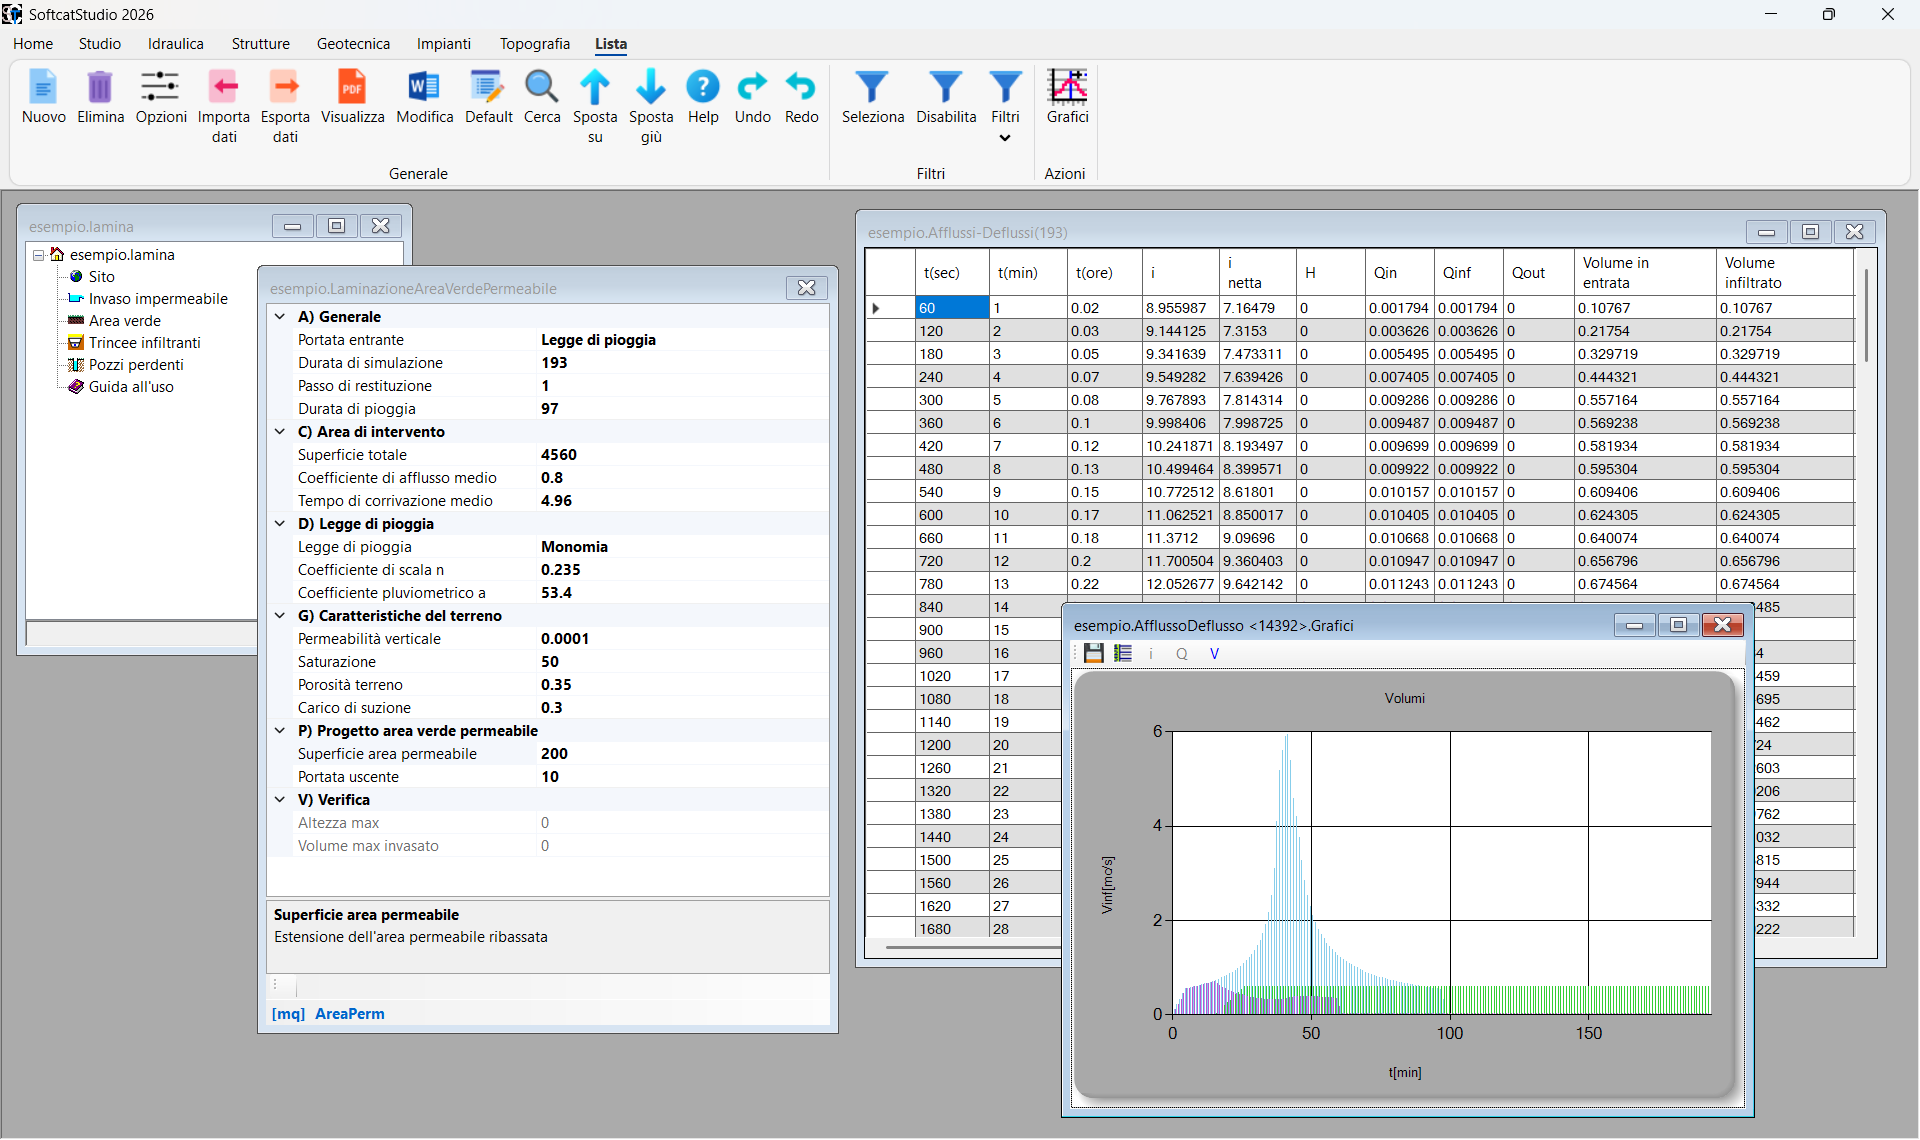Select Trincee infiltranti tree item

click(144, 343)
